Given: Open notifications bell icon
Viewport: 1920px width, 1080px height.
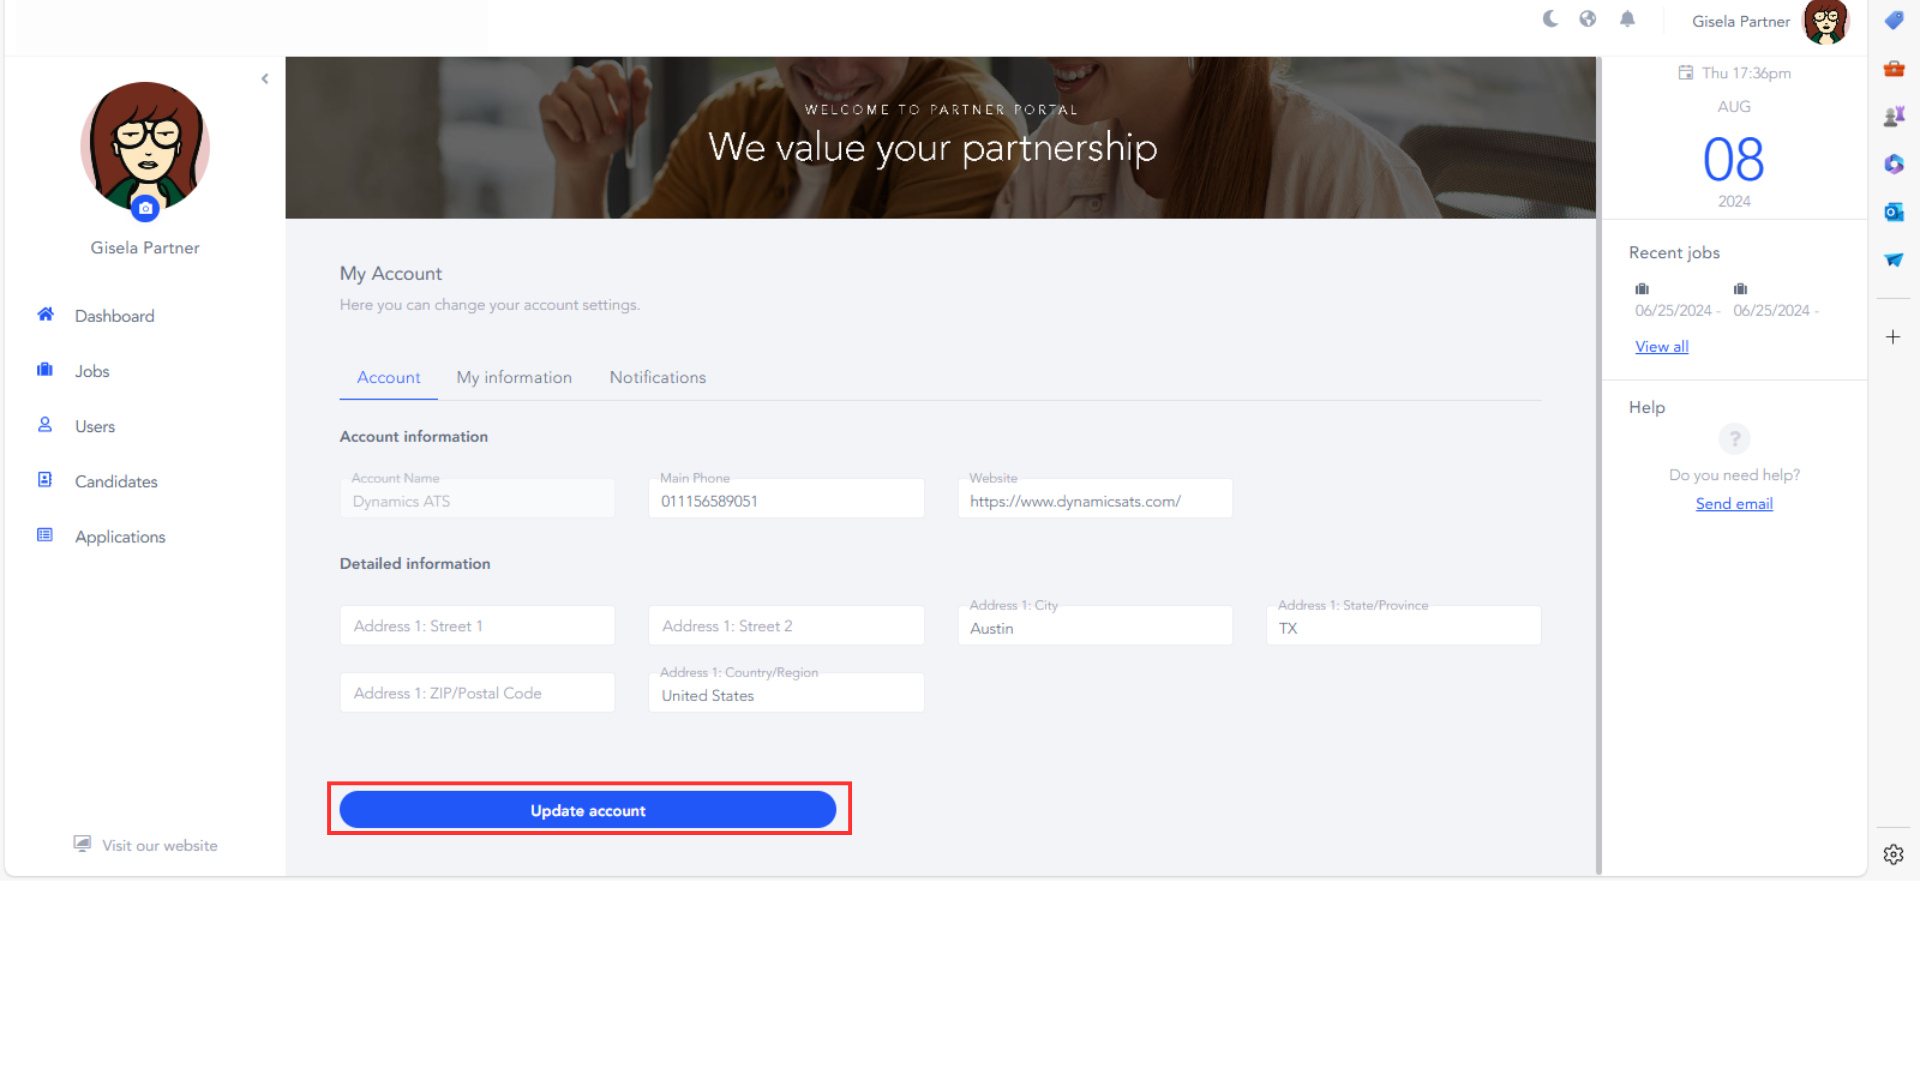Looking at the screenshot, I should [x=1627, y=19].
